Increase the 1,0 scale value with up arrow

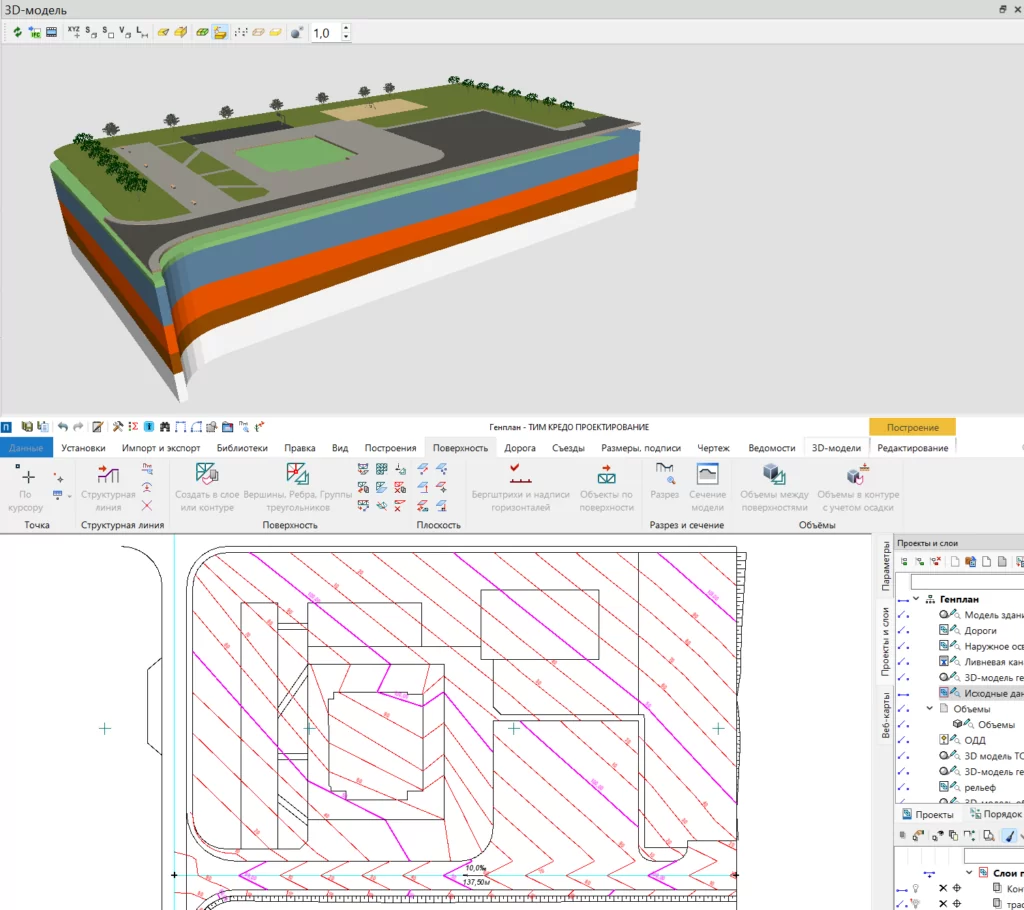point(346,28)
